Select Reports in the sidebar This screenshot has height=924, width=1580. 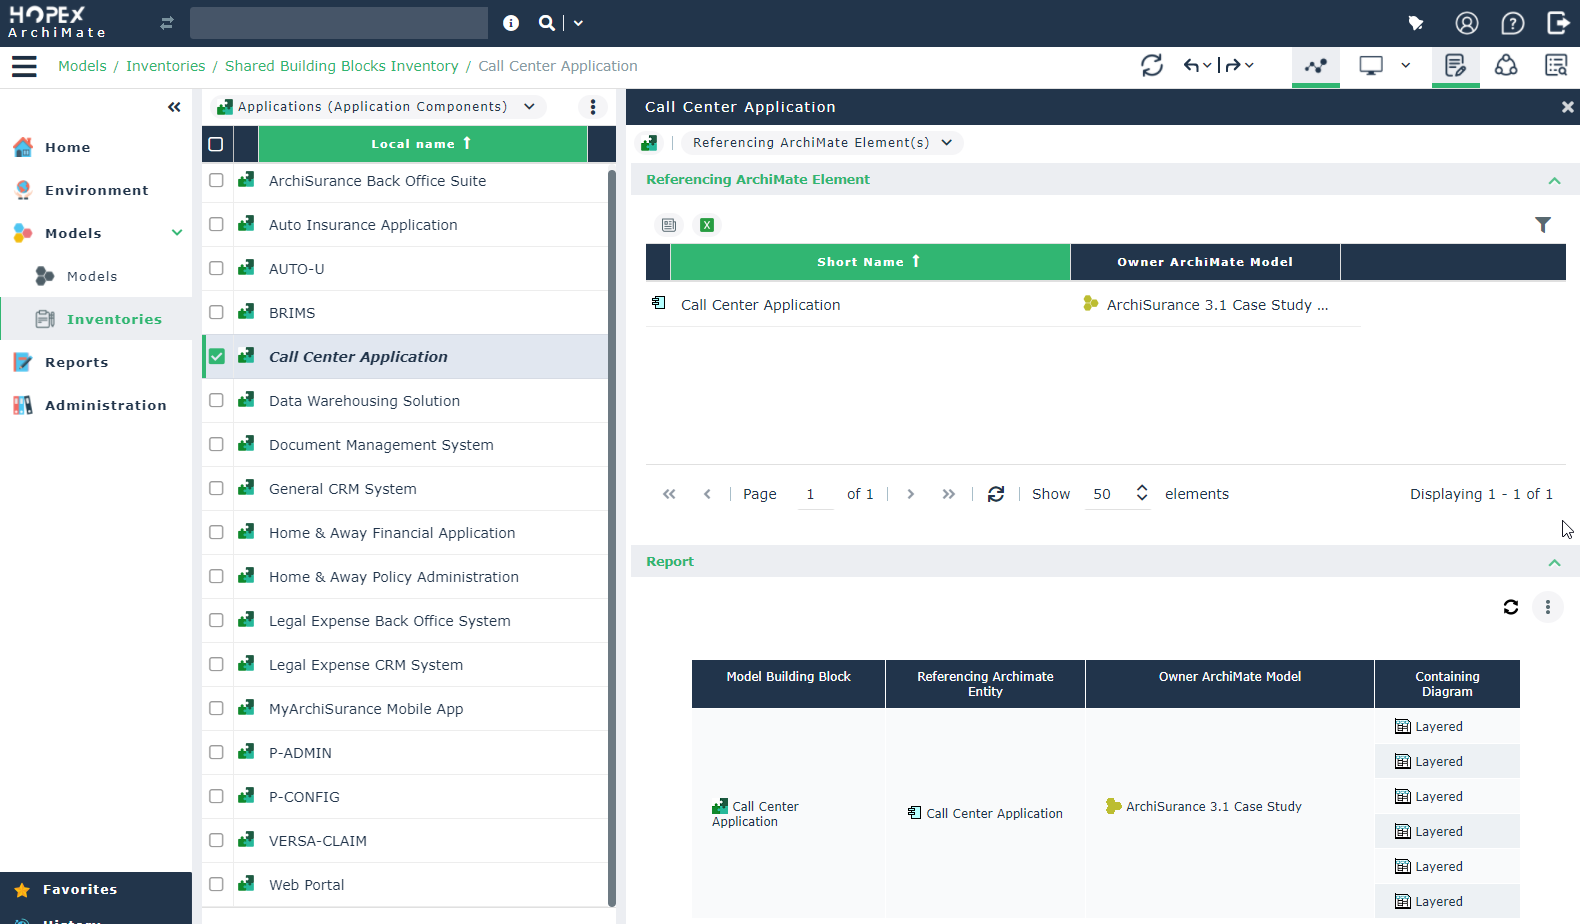click(76, 362)
